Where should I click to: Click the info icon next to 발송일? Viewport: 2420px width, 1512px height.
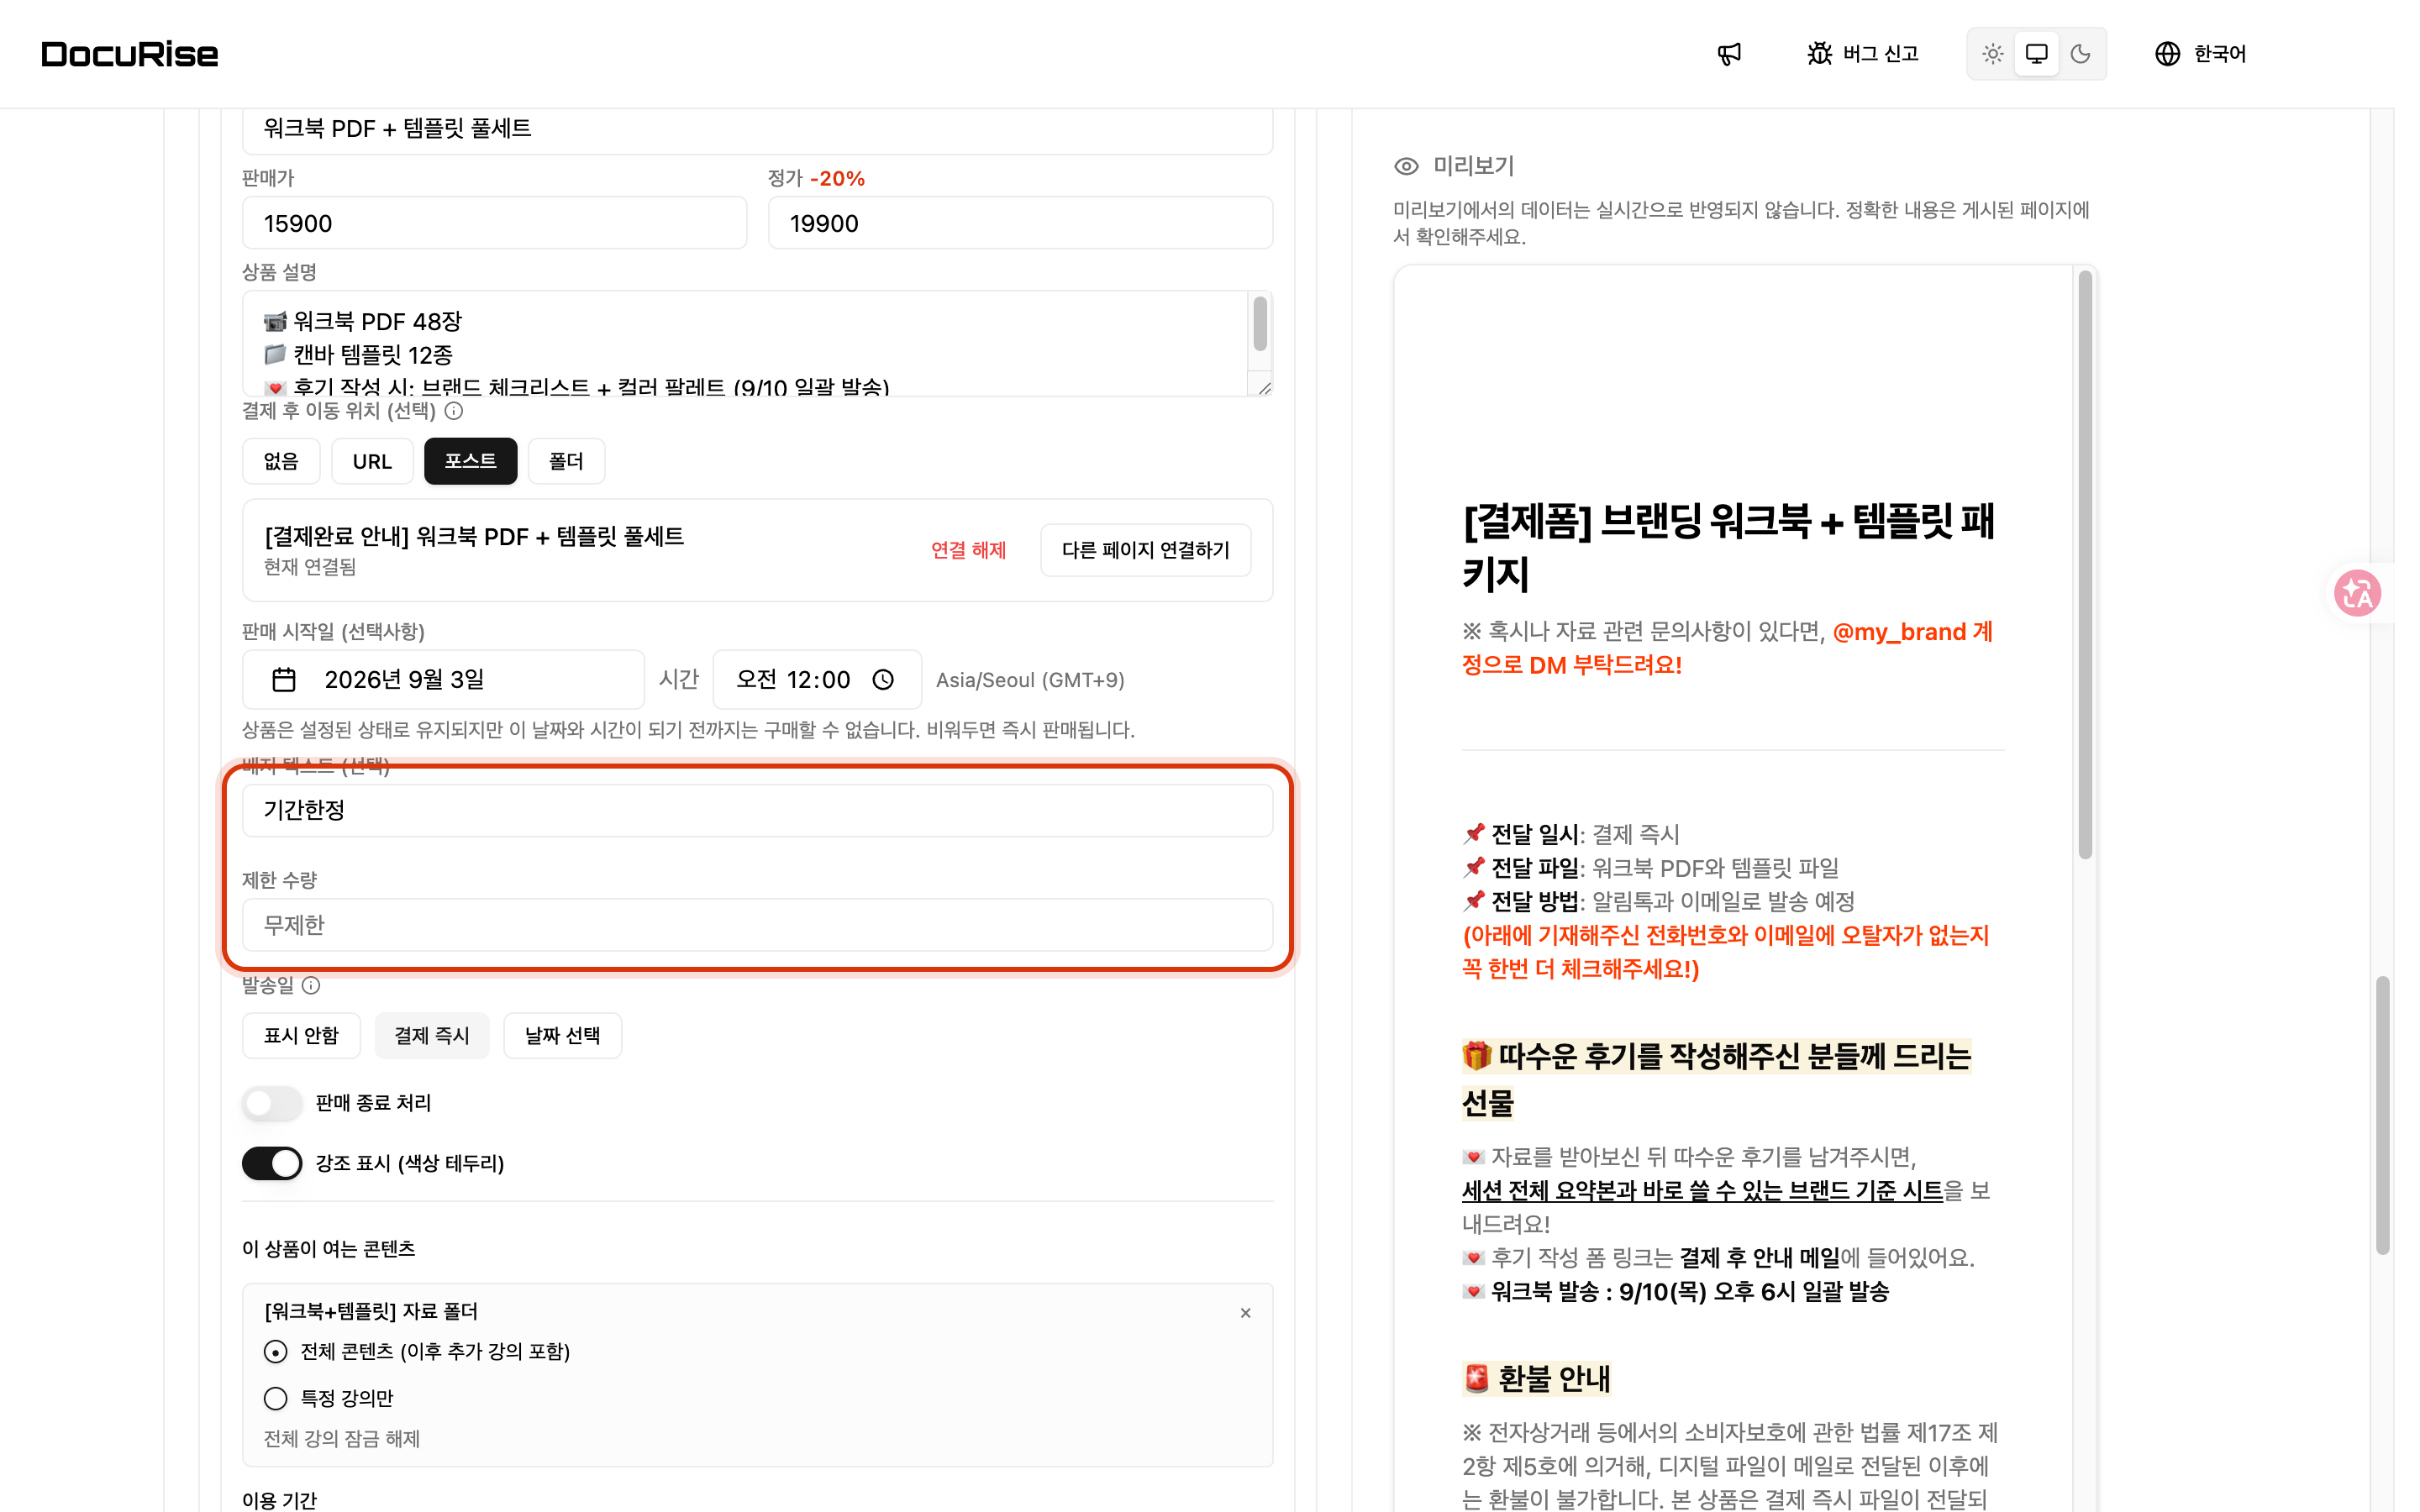[311, 986]
